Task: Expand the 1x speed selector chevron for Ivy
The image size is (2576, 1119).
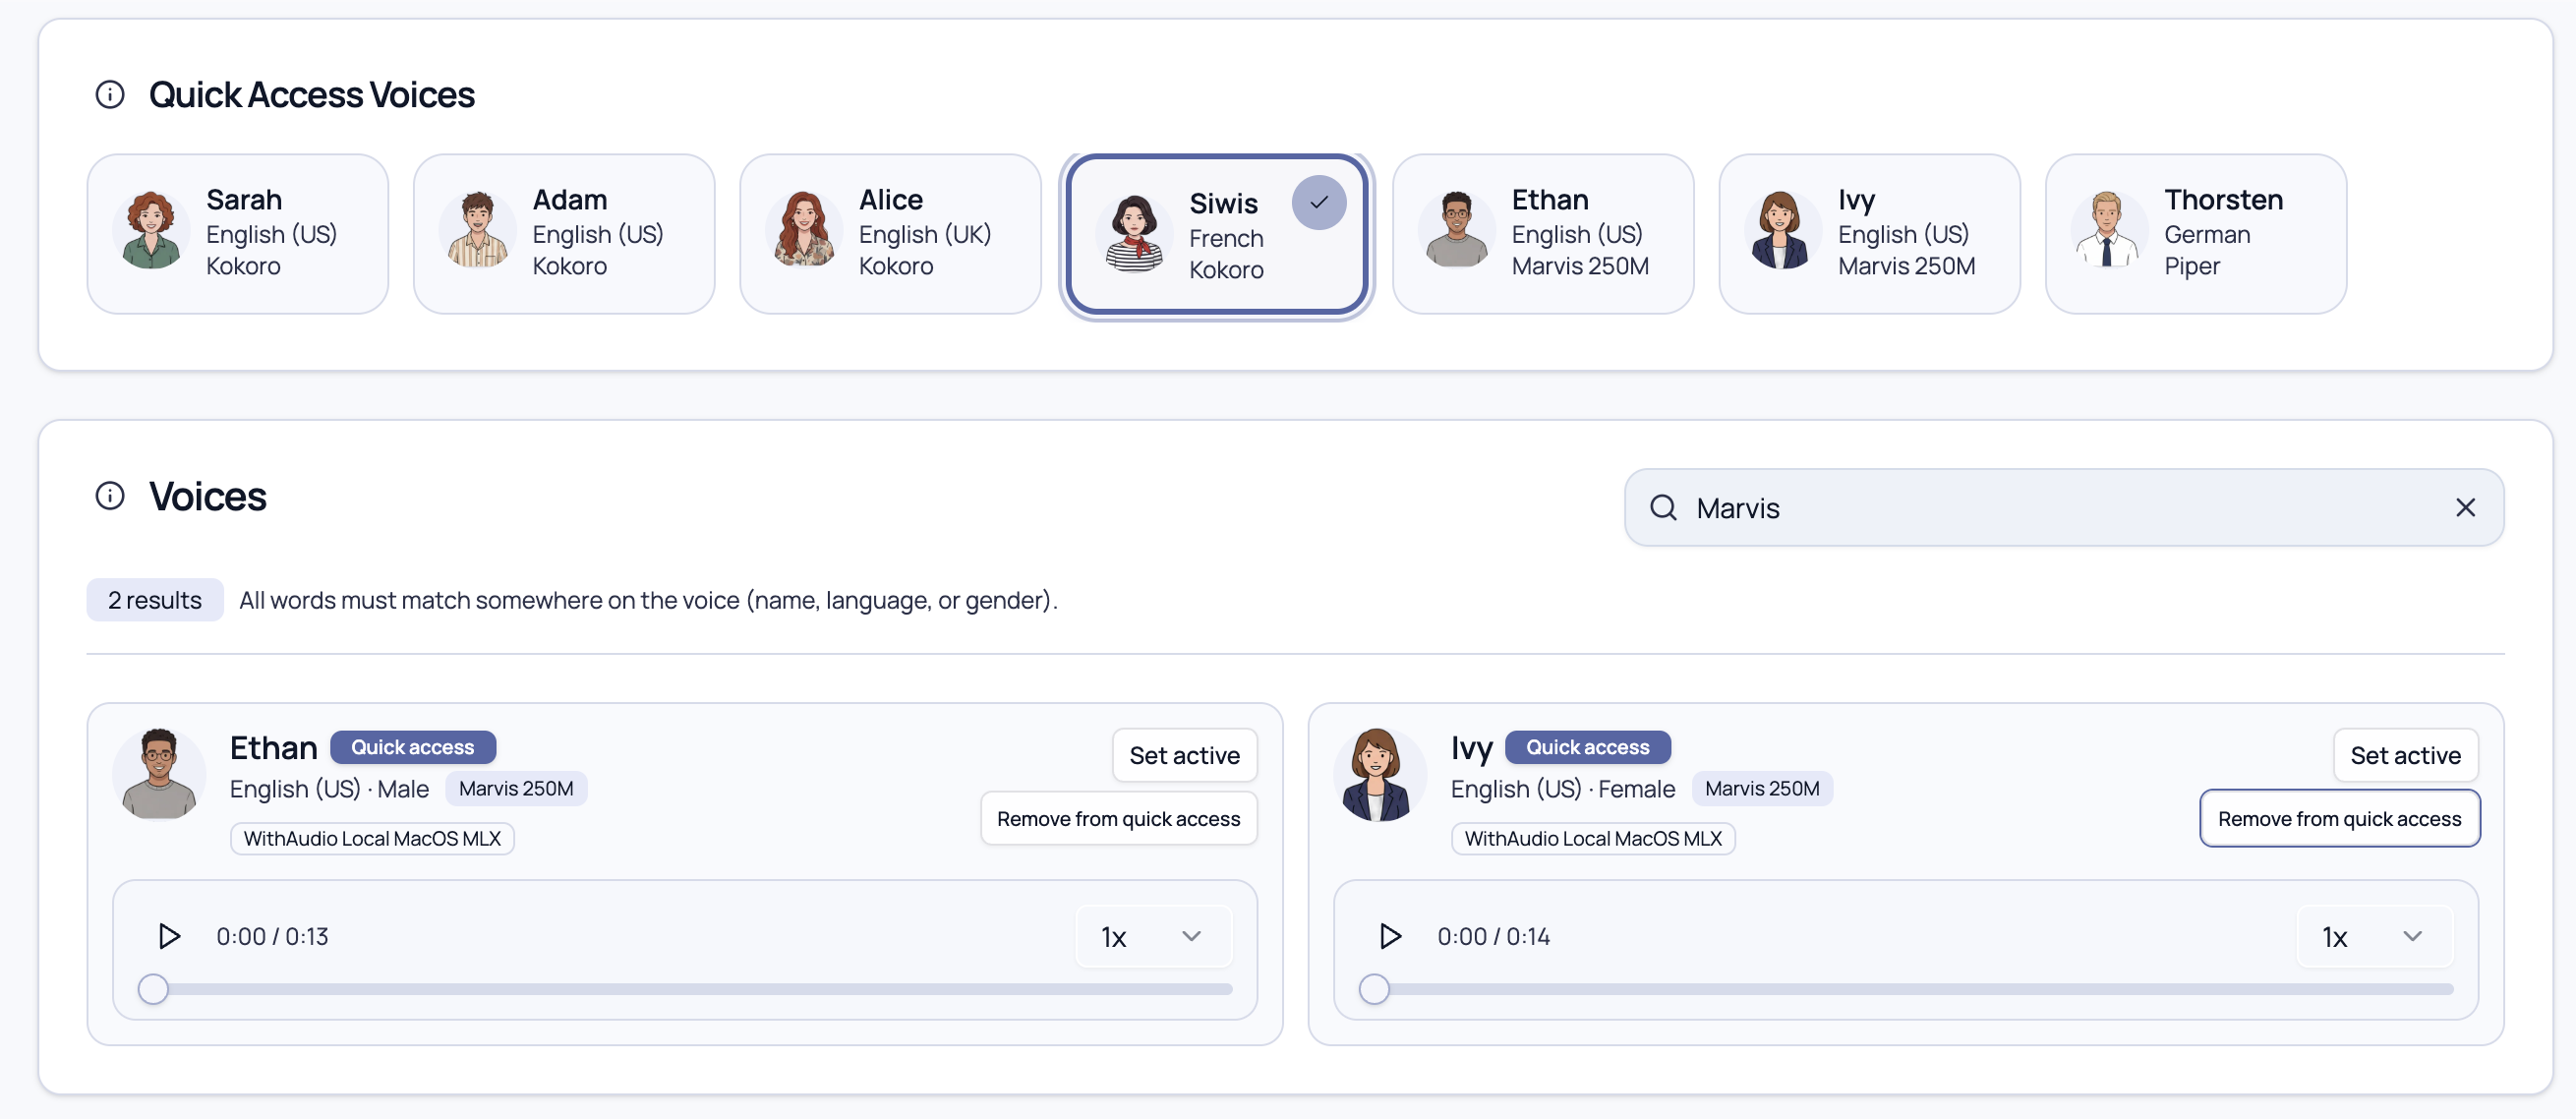Action: point(2412,937)
